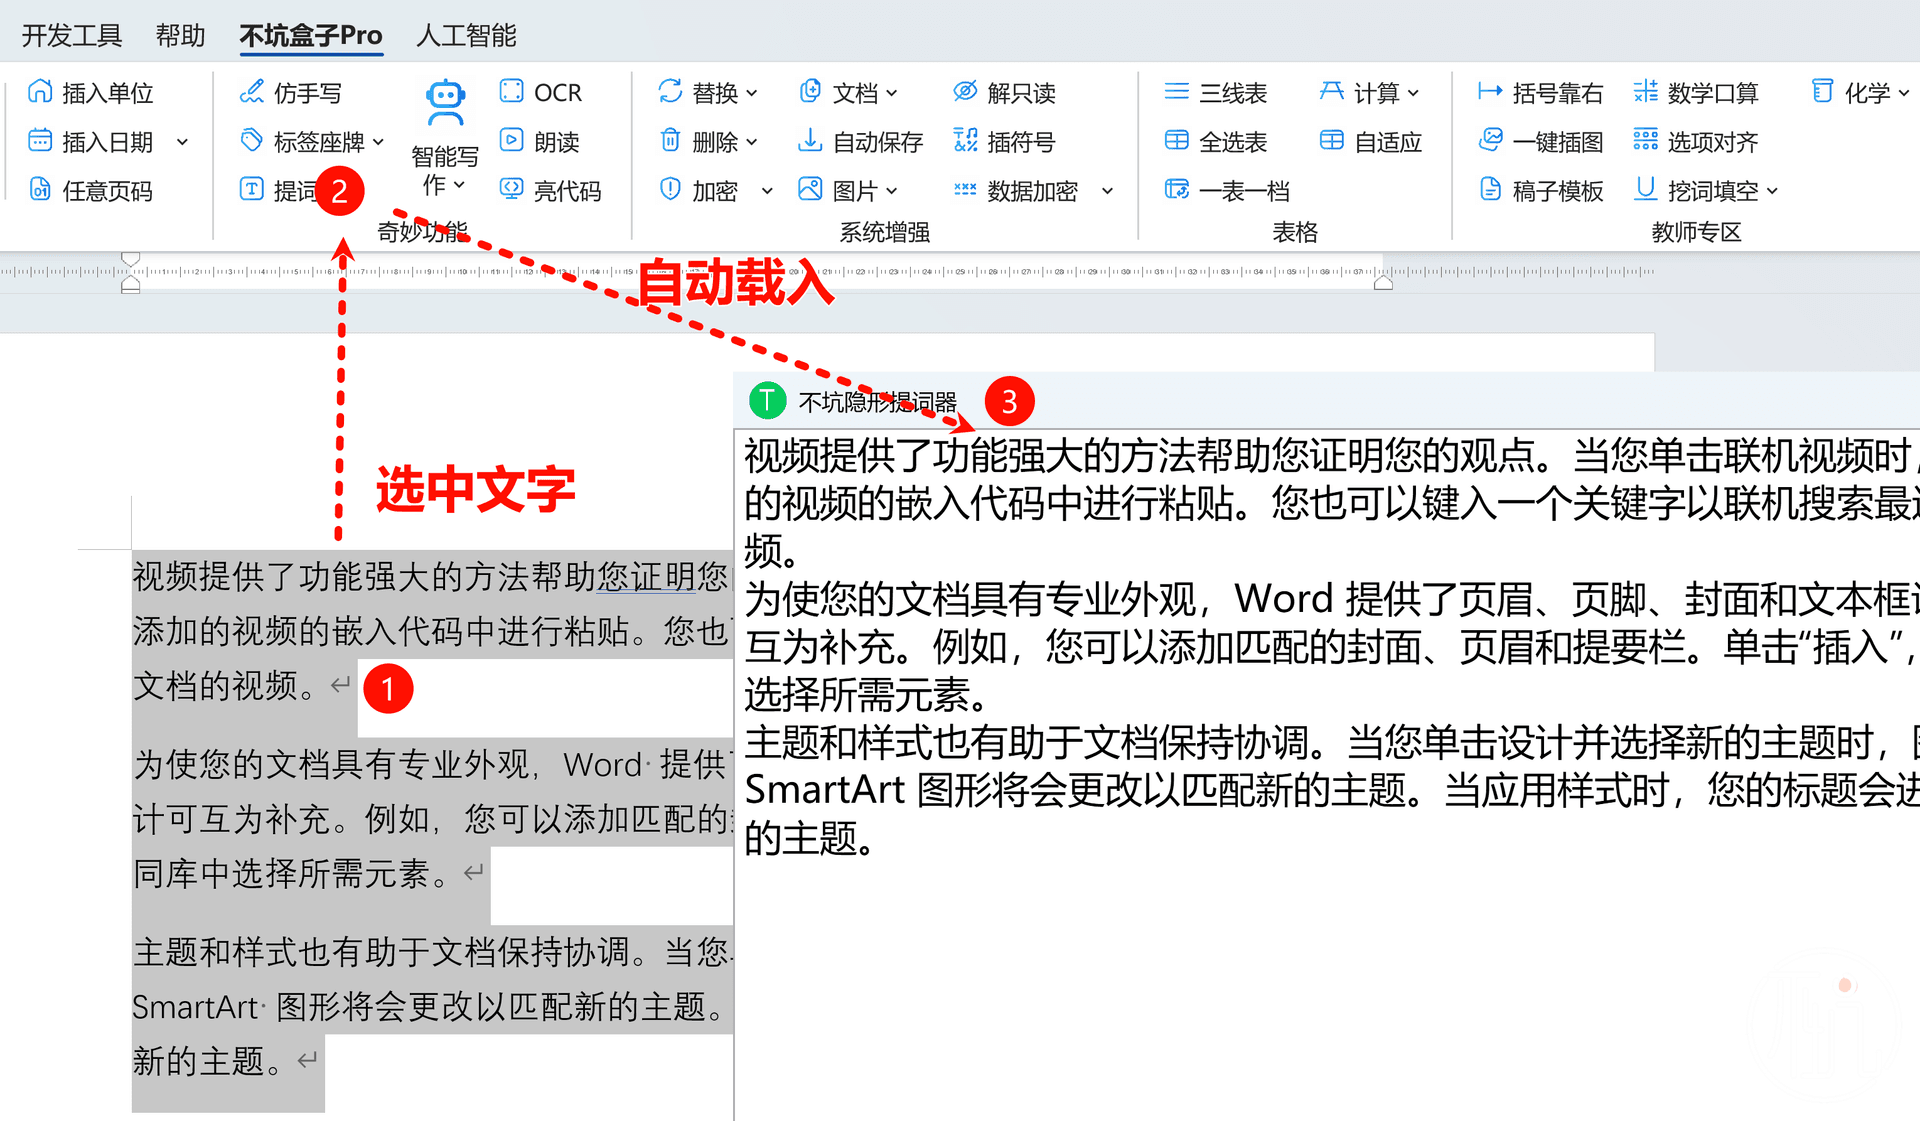Click the 删除 trash icon

tap(670, 141)
